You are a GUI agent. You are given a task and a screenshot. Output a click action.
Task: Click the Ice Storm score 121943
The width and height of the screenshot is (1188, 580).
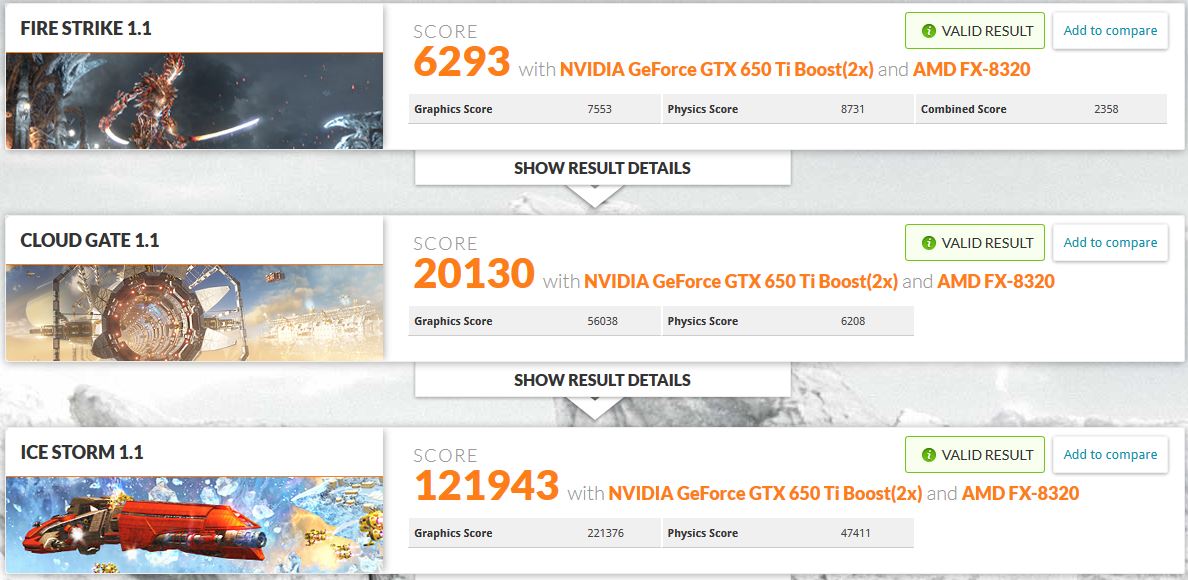point(486,485)
